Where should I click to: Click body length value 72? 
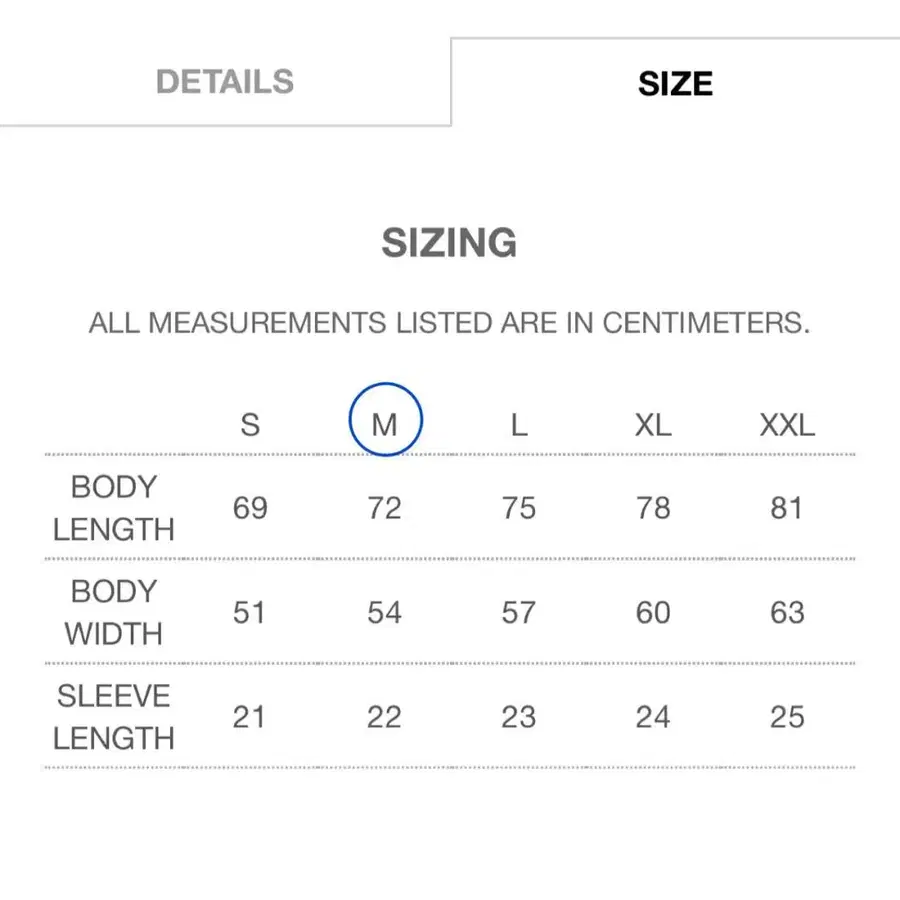click(x=384, y=508)
